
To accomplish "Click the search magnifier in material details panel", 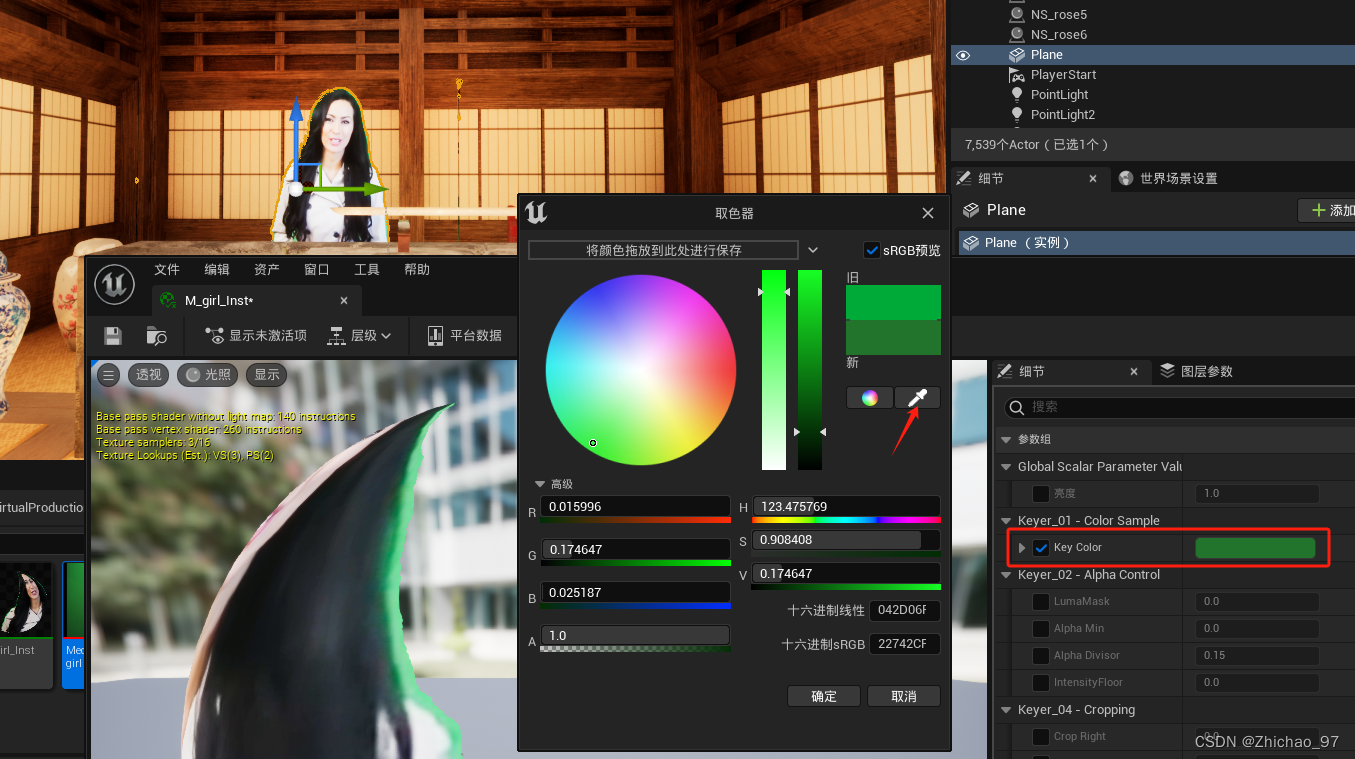I will pos(1016,407).
